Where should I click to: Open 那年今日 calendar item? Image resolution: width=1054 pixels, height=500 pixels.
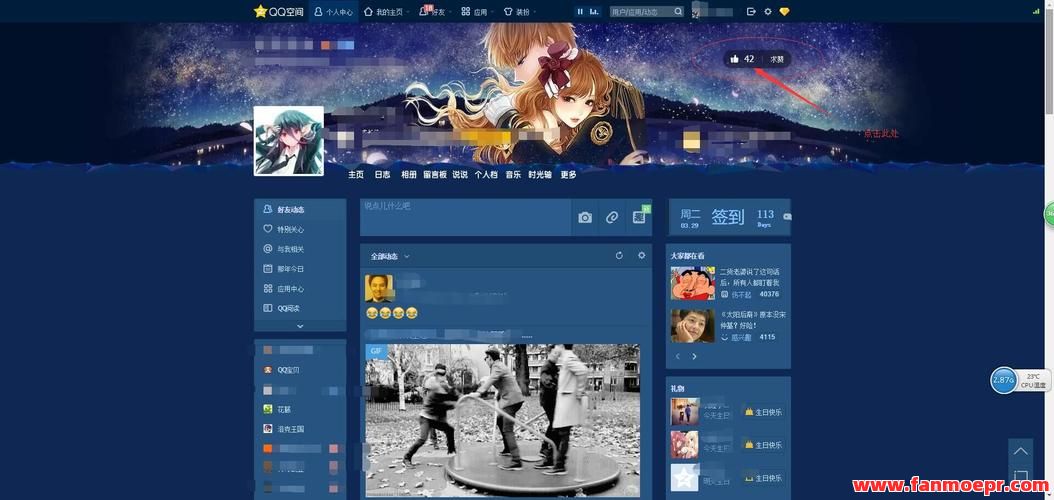tap(300, 269)
